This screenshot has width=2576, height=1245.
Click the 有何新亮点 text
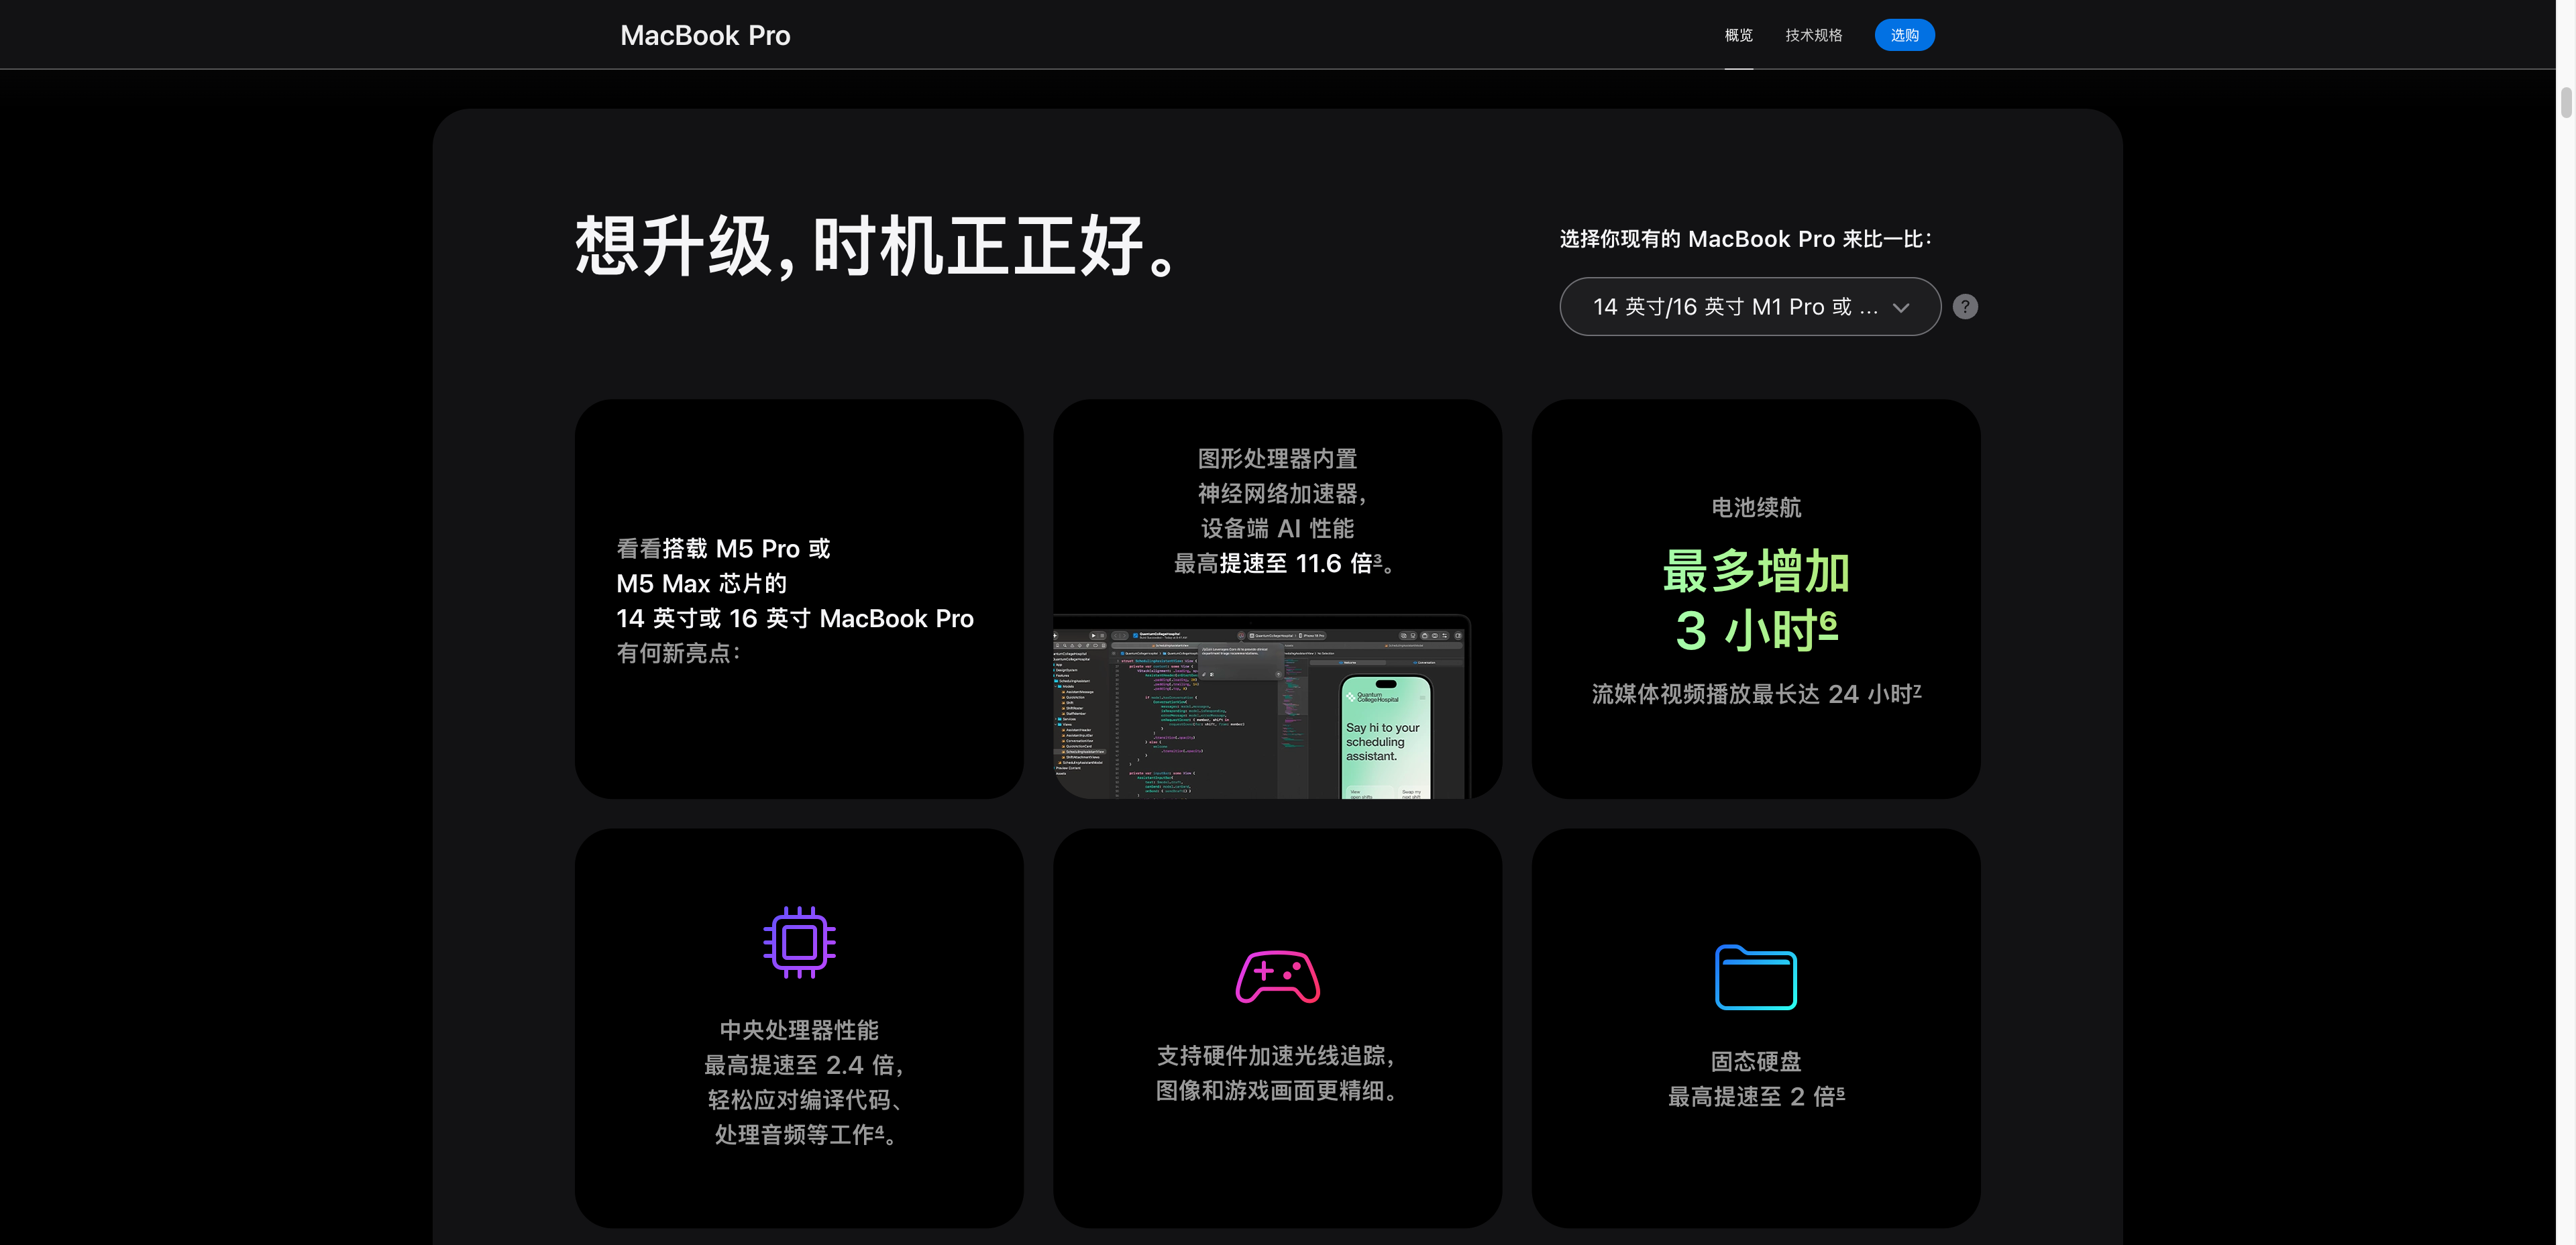pos(678,653)
